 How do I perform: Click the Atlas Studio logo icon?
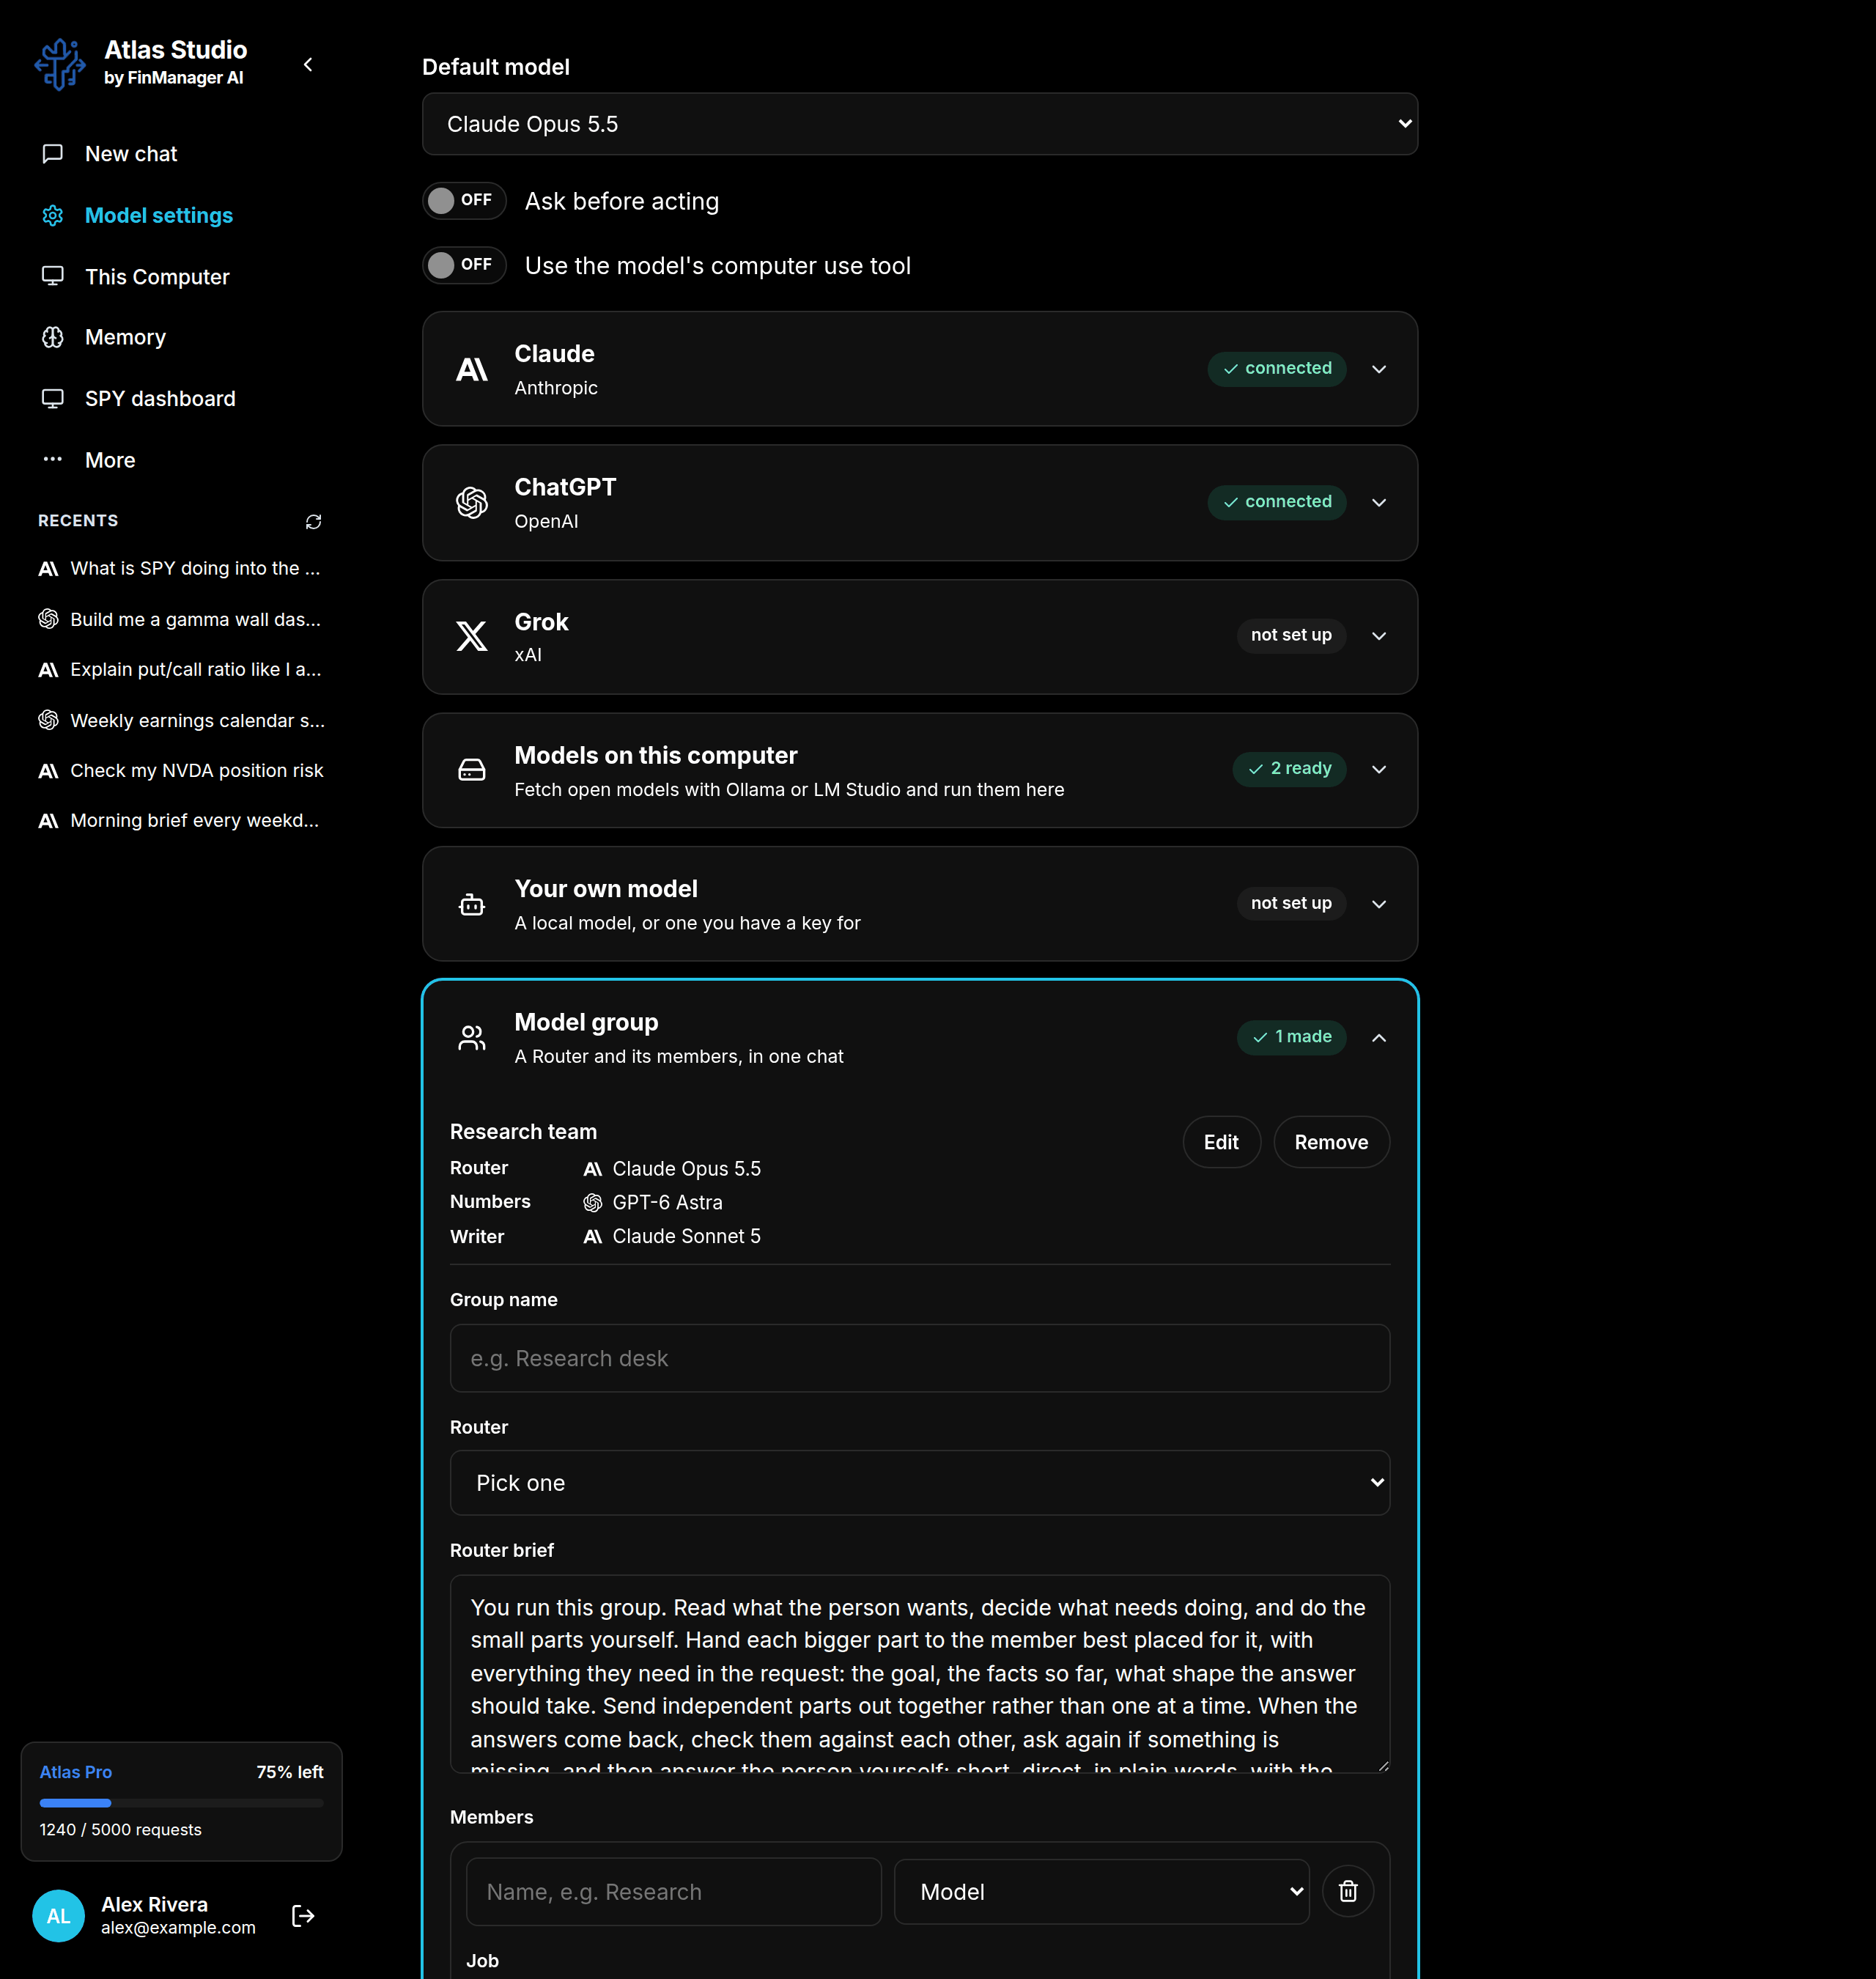click(59, 64)
